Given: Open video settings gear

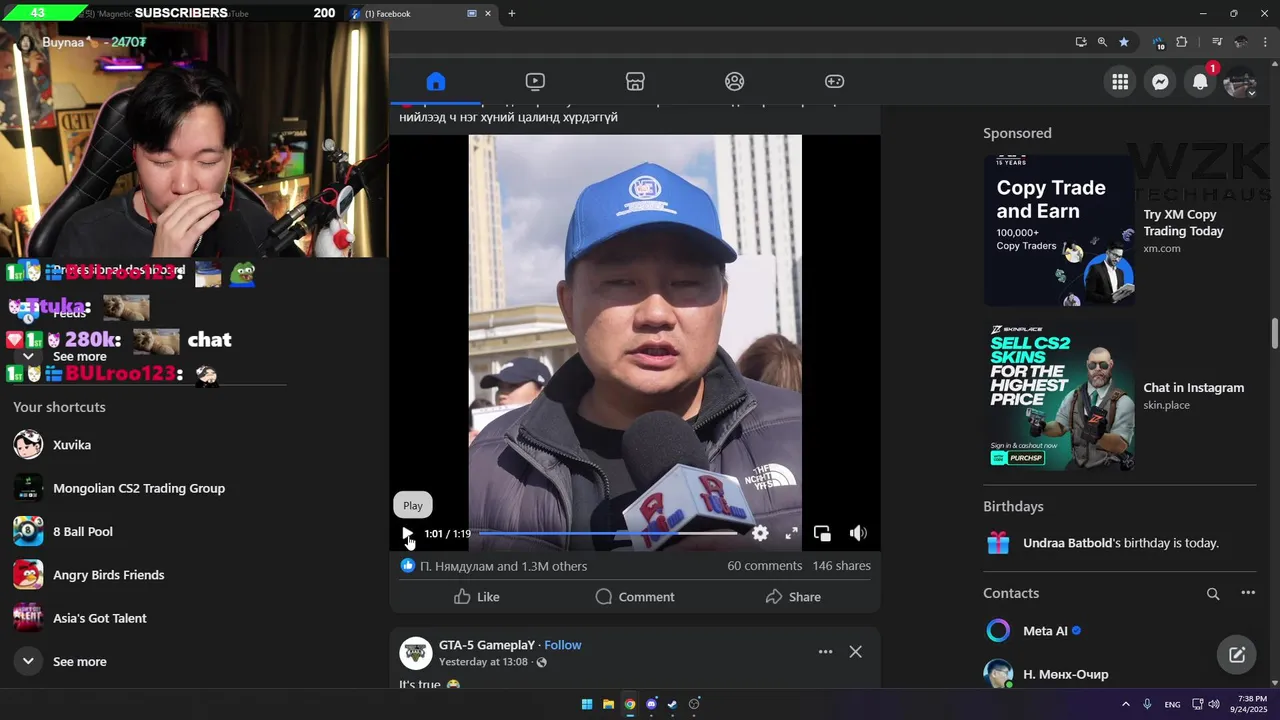Looking at the screenshot, I should [x=760, y=534].
